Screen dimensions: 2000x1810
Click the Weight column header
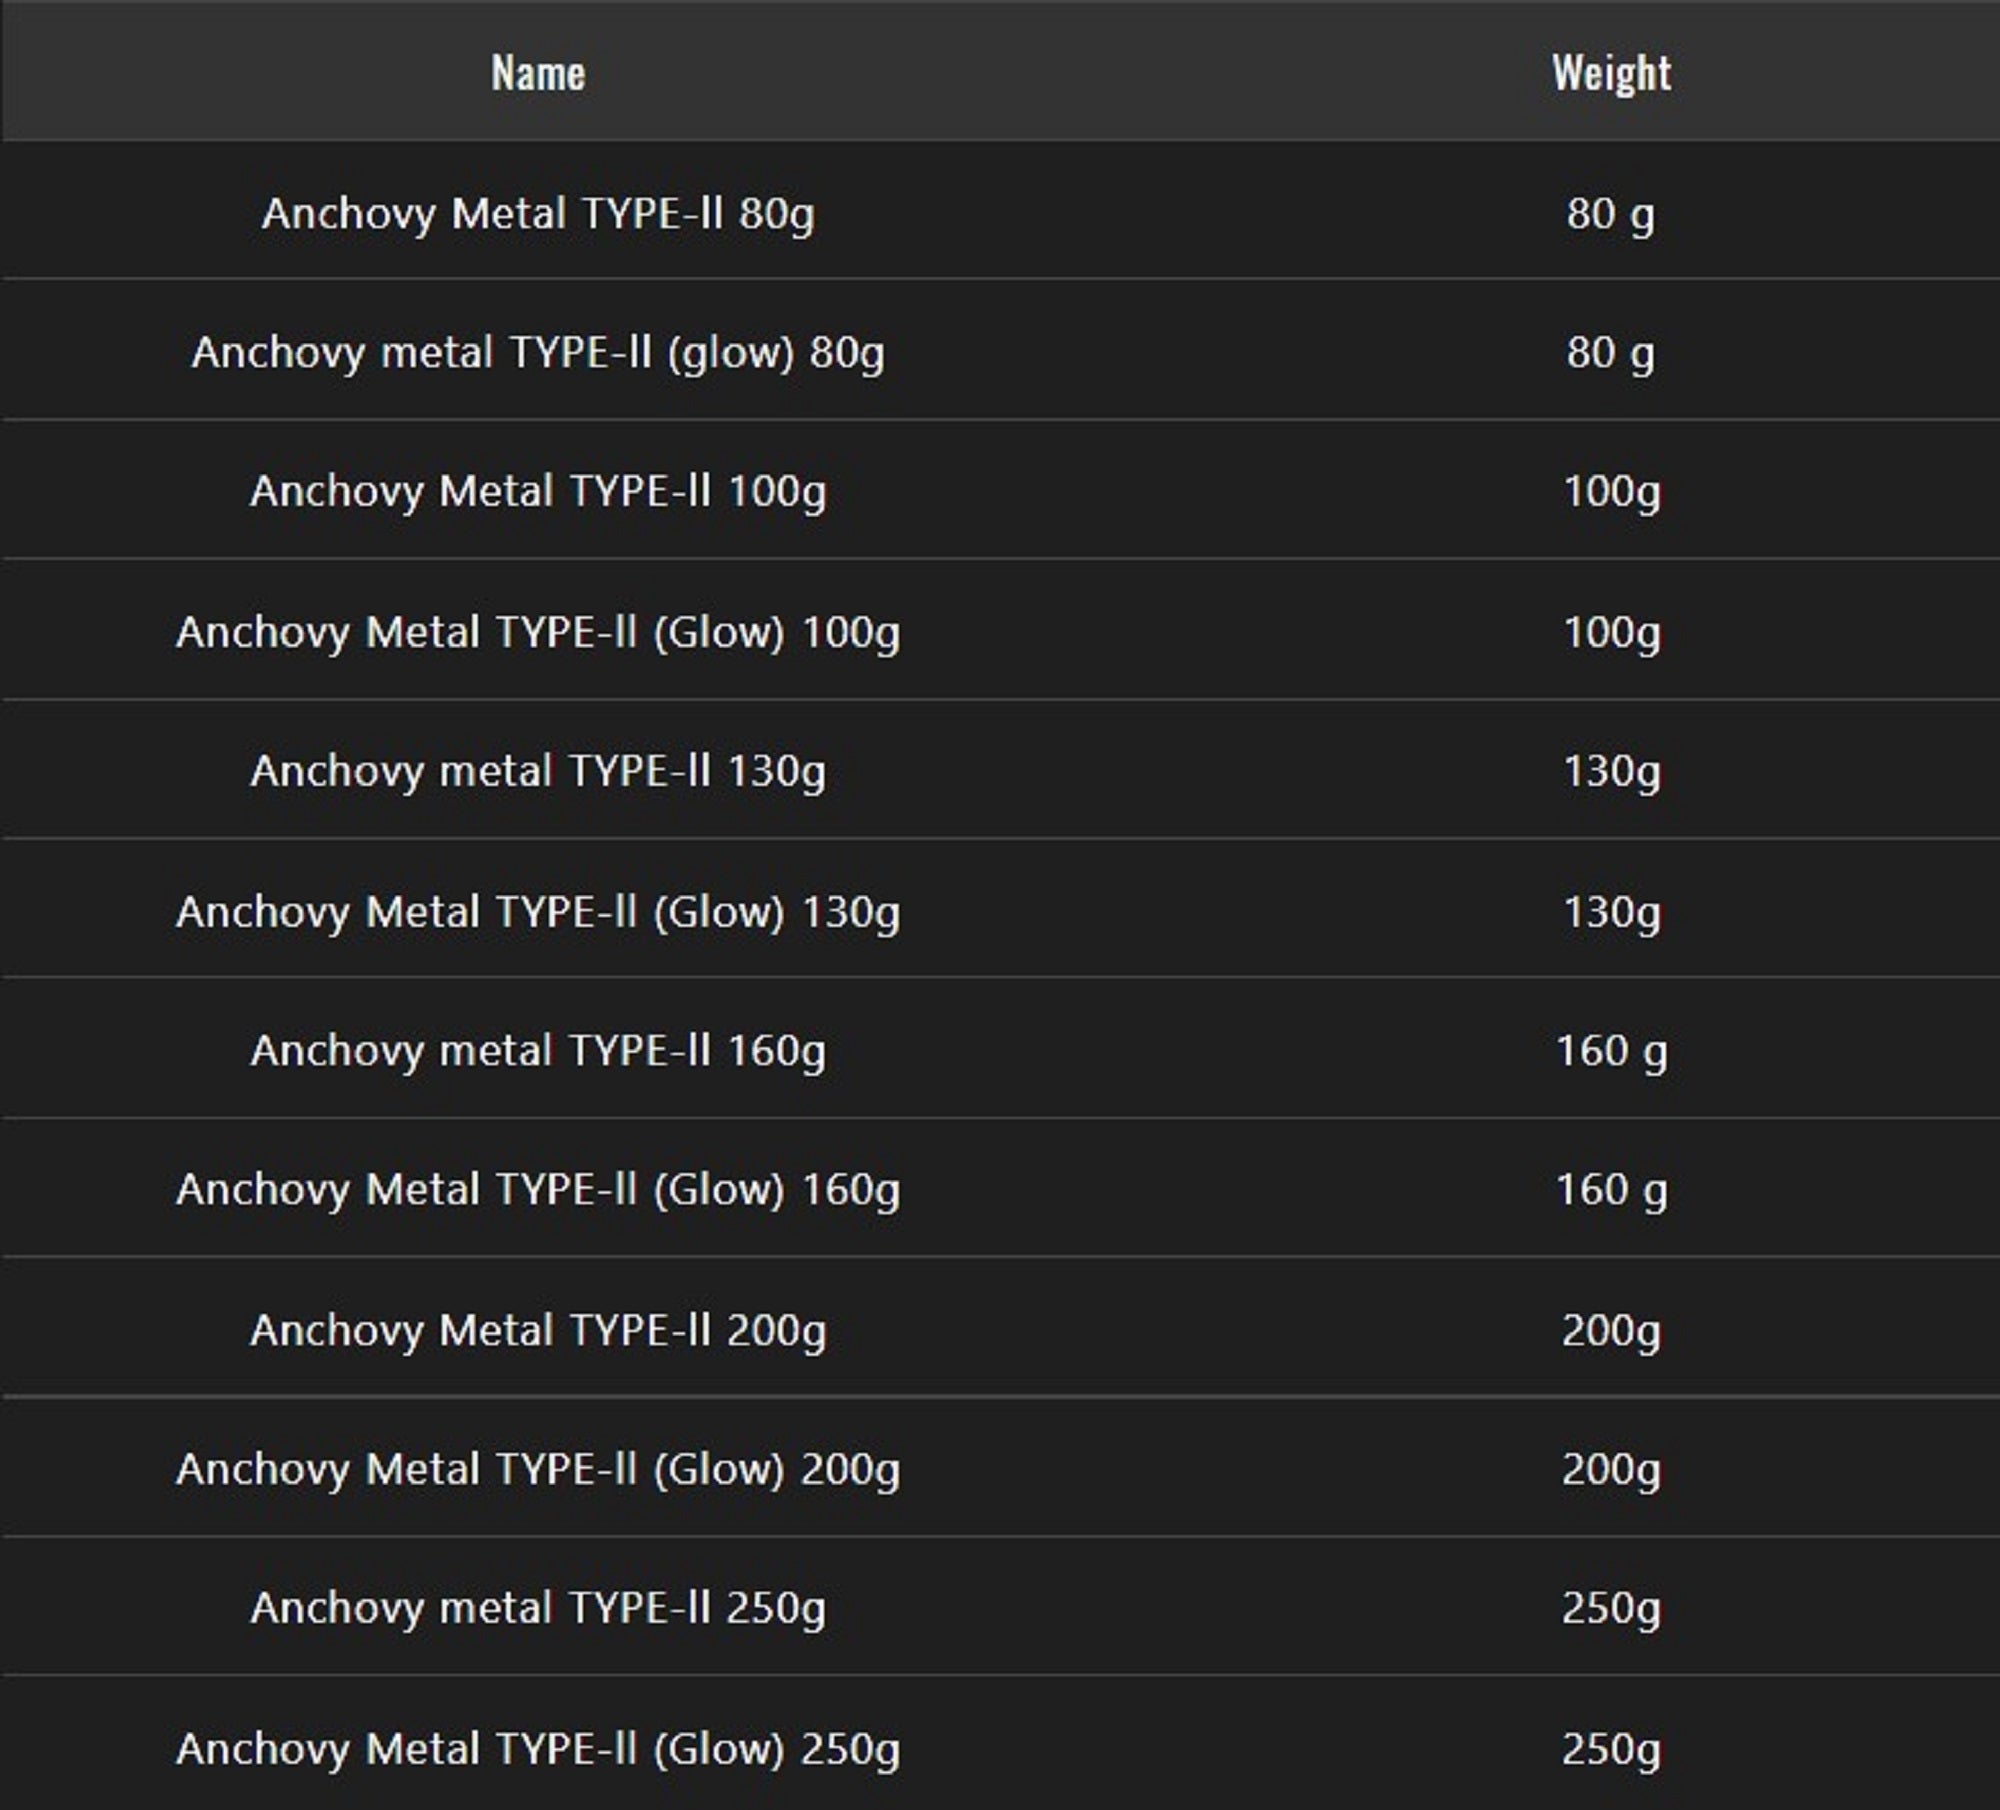click(1611, 73)
